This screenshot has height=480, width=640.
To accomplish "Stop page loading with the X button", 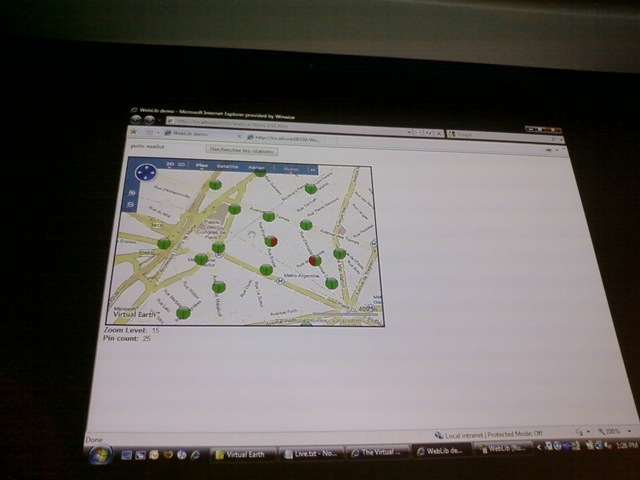I will (x=439, y=133).
